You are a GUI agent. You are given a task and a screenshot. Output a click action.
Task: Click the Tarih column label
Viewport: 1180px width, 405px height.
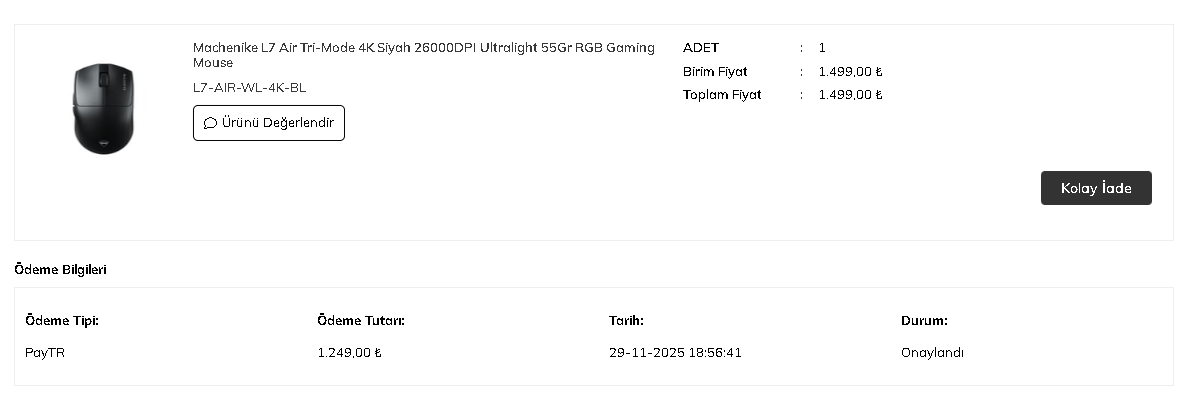click(x=626, y=321)
